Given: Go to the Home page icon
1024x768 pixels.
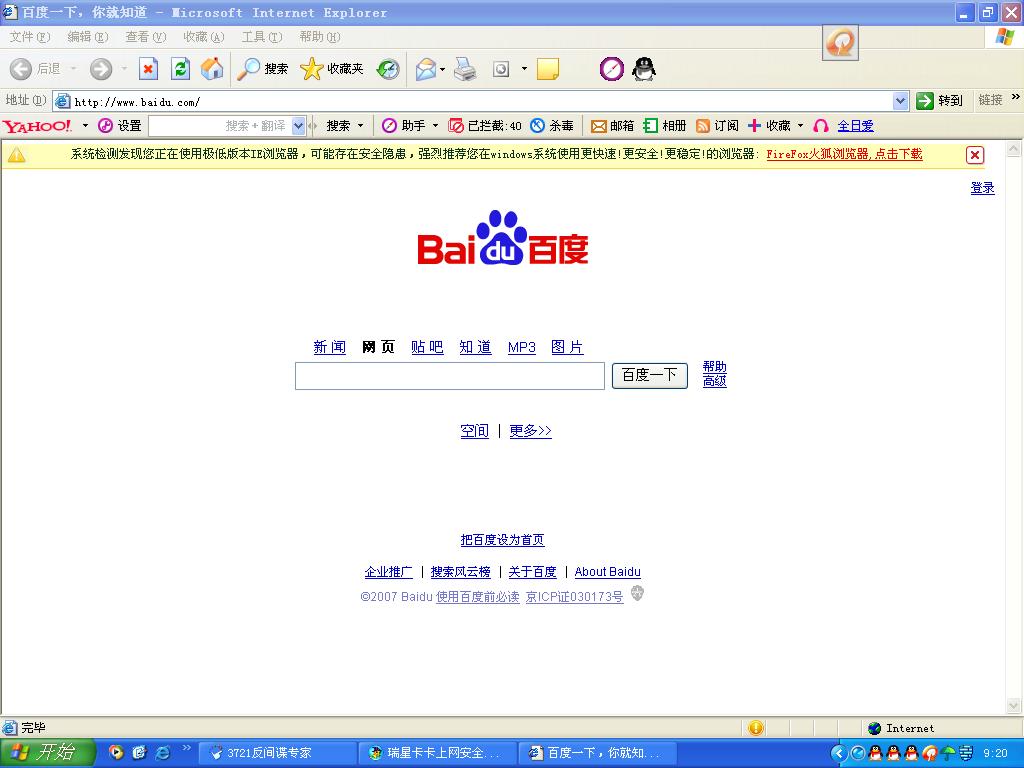Looking at the screenshot, I should [x=212, y=69].
